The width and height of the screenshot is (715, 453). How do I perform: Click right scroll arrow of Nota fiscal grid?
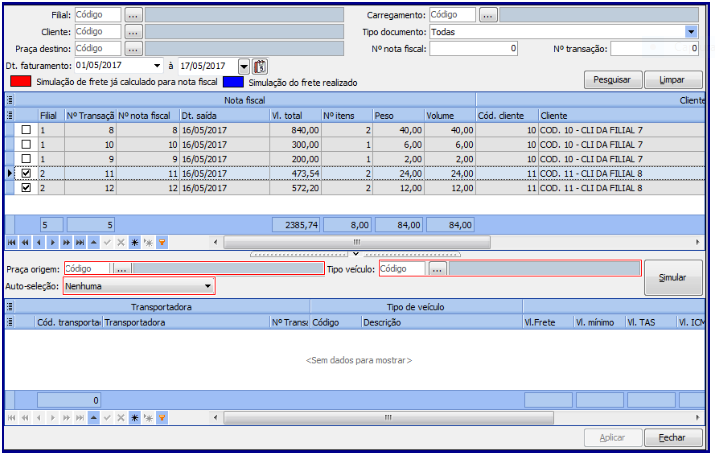point(697,242)
